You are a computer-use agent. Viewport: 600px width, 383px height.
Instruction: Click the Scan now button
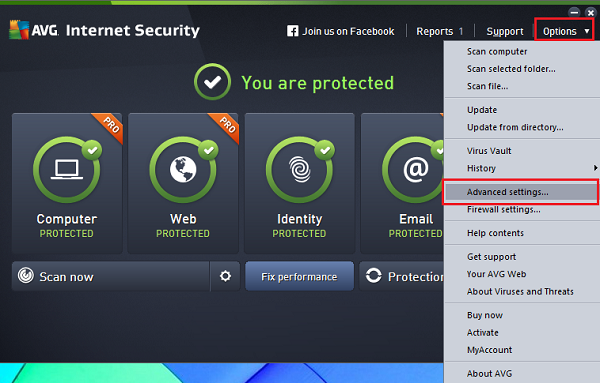(x=111, y=276)
